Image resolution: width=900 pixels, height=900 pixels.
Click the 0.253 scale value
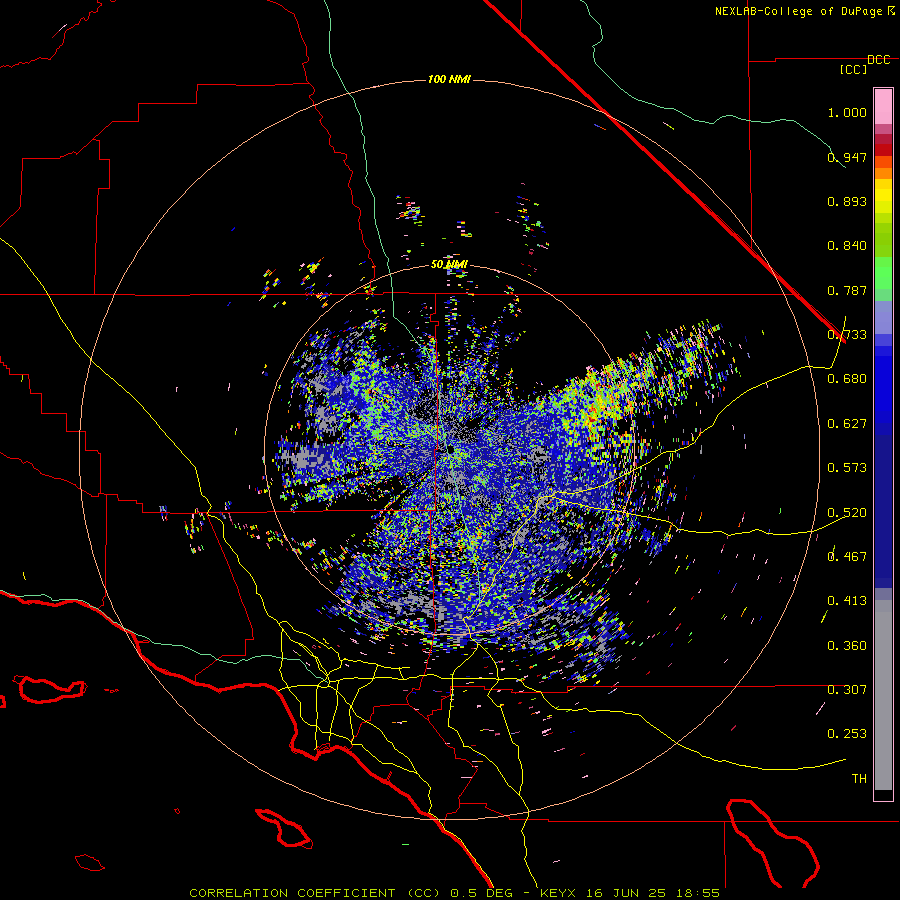847,734
